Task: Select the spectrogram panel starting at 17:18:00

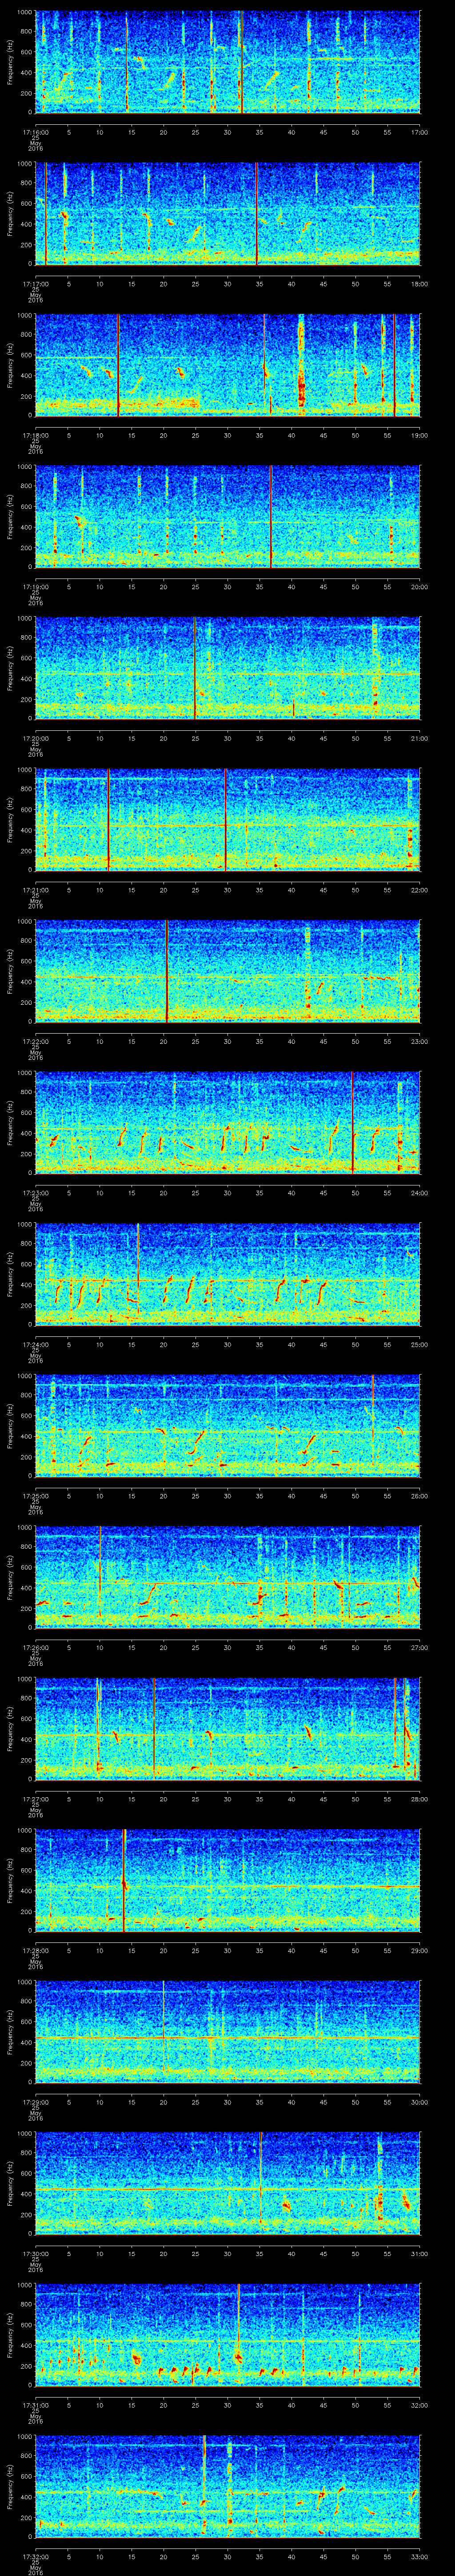Action: tap(227, 365)
